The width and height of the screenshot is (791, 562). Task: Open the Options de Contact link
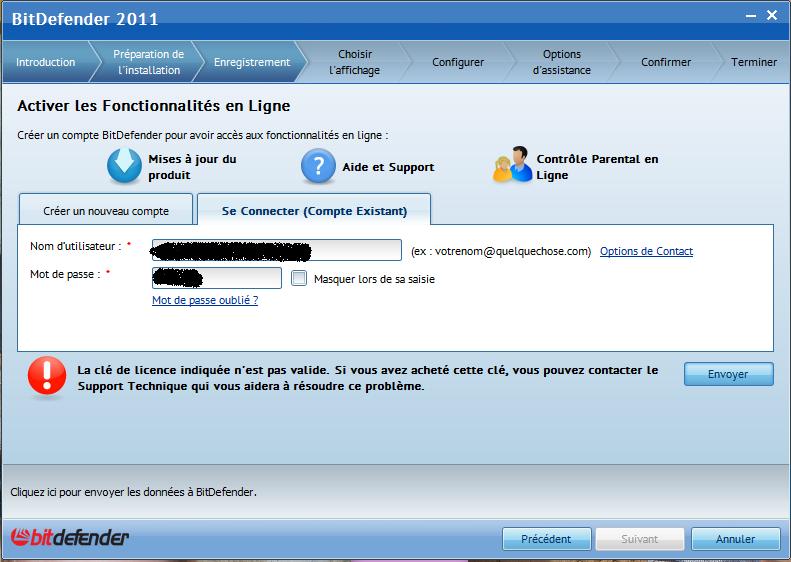pyautogui.click(x=646, y=251)
